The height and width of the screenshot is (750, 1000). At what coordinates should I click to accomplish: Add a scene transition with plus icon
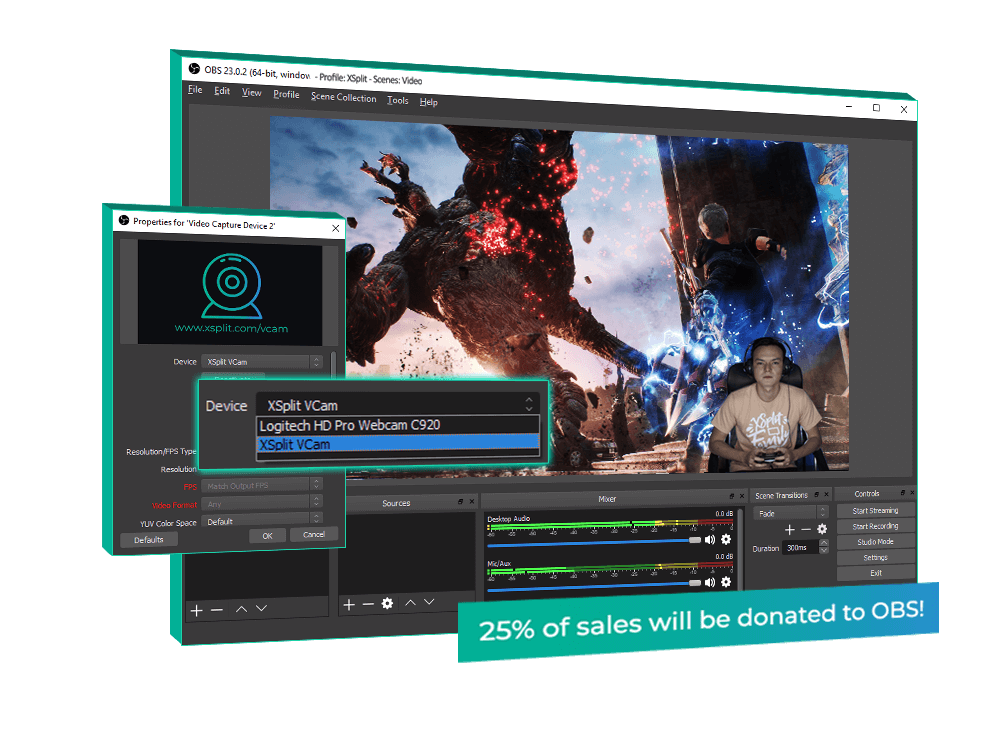point(790,530)
